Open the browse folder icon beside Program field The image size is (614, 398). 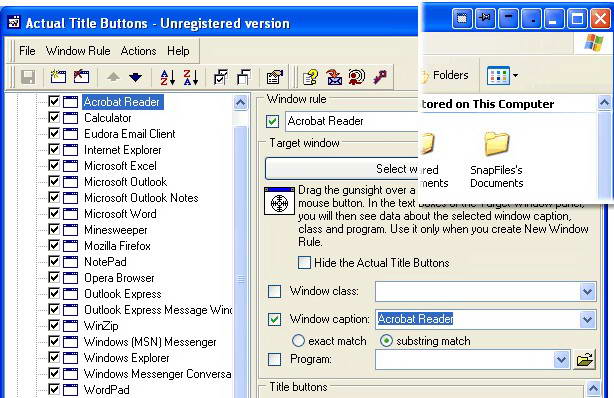coord(584,359)
